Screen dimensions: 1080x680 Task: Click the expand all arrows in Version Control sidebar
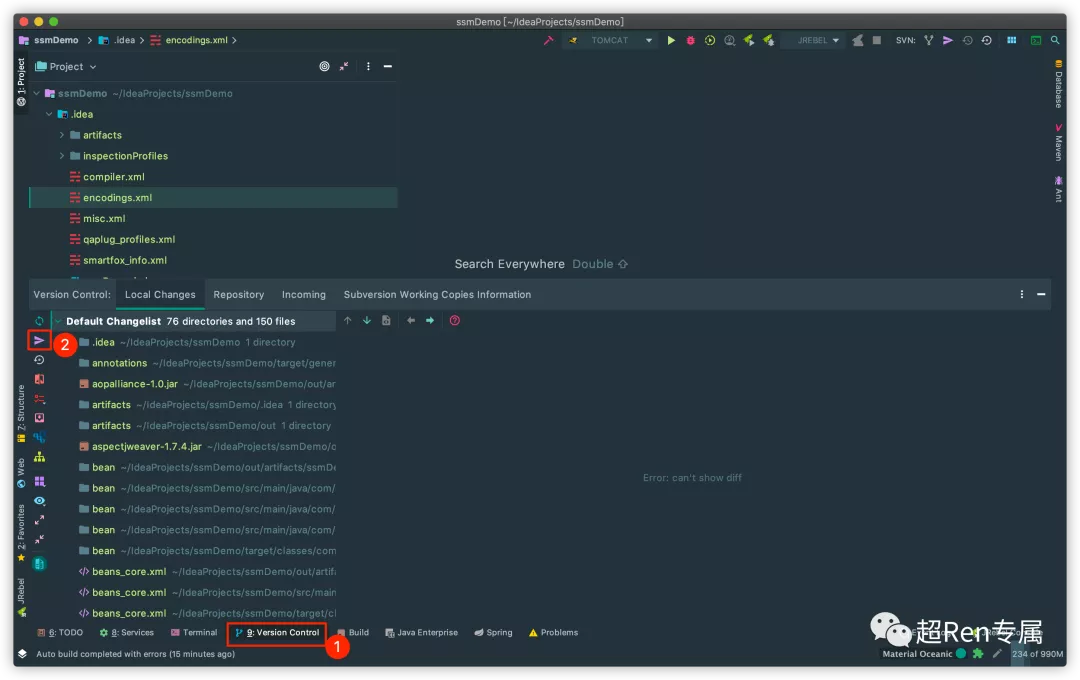pos(39,520)
